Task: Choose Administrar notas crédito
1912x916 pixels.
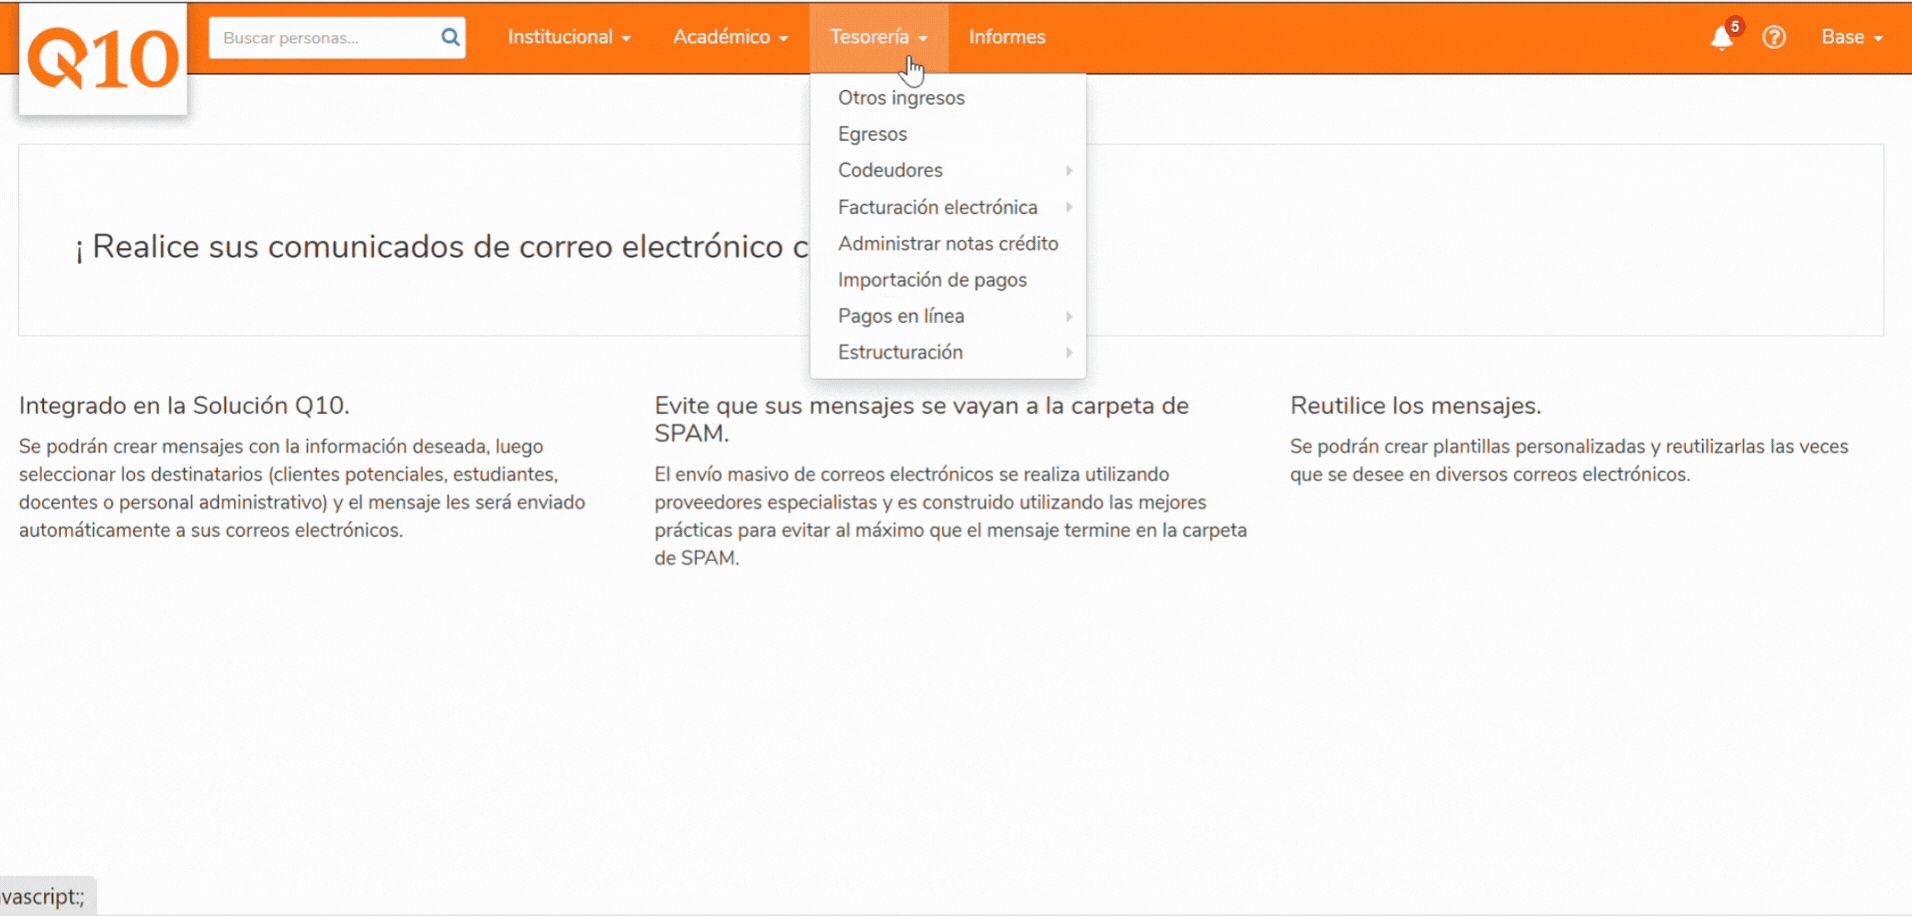Action: tap(948, 243)
